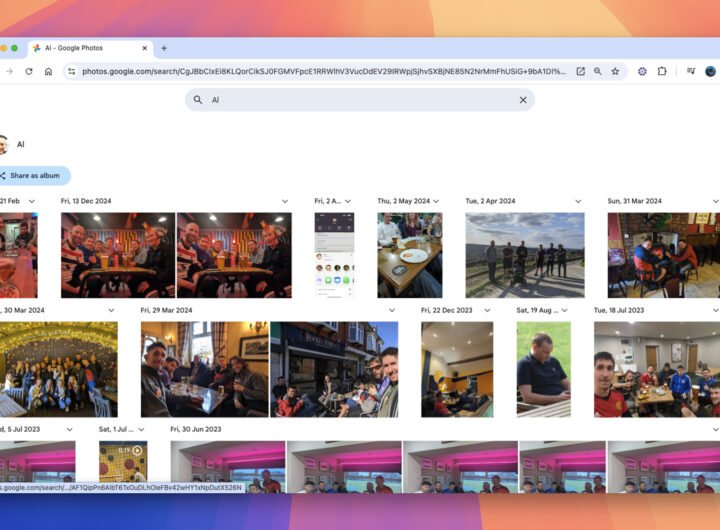
Task: Expand the Fri, 22 Dec 2023 chevron
Action: (486, 310)
